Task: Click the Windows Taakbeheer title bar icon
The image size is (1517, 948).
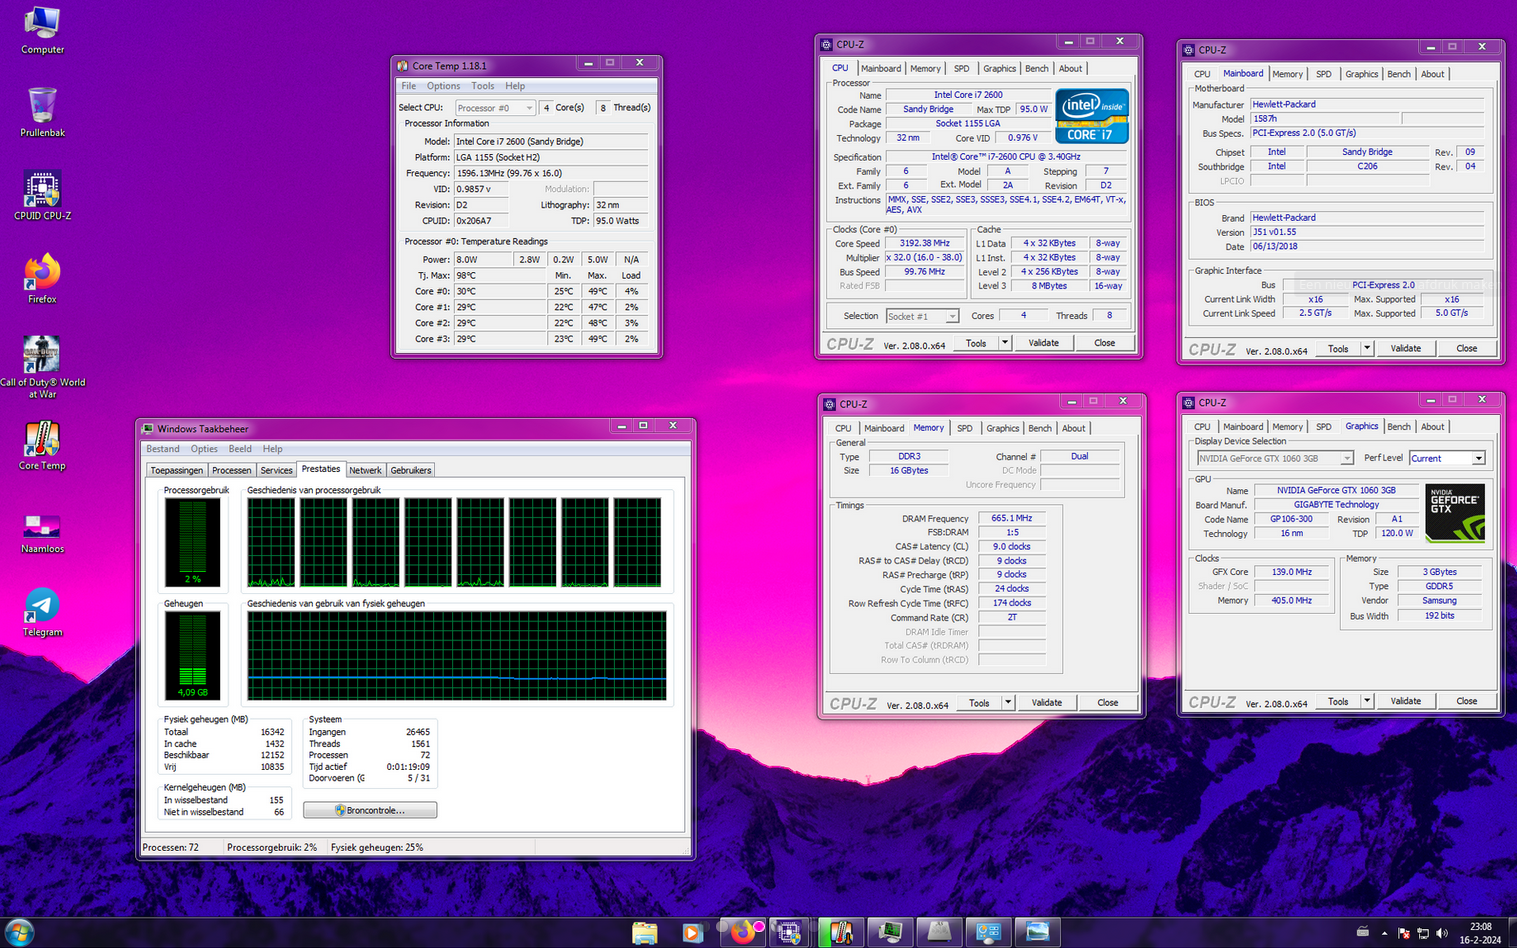Action: tap(148, 429)
